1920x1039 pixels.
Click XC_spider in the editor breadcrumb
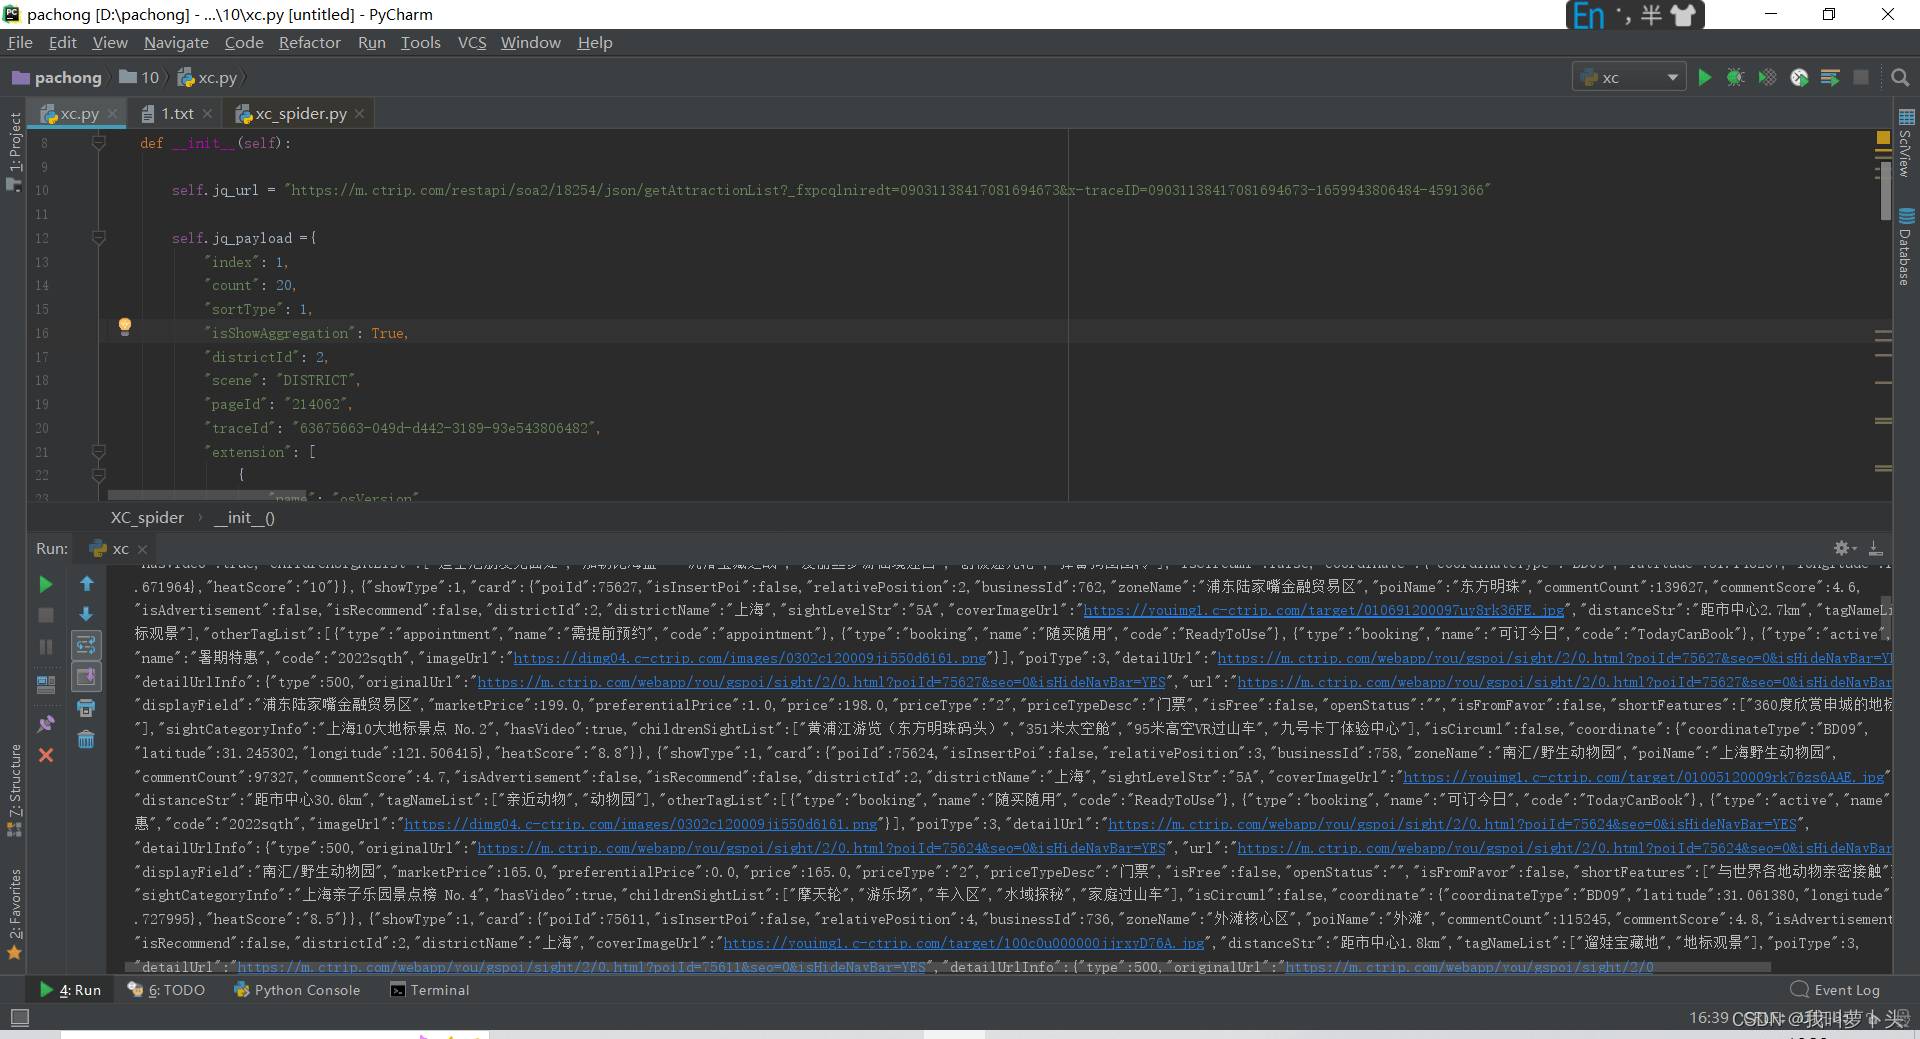coord(147,517)
